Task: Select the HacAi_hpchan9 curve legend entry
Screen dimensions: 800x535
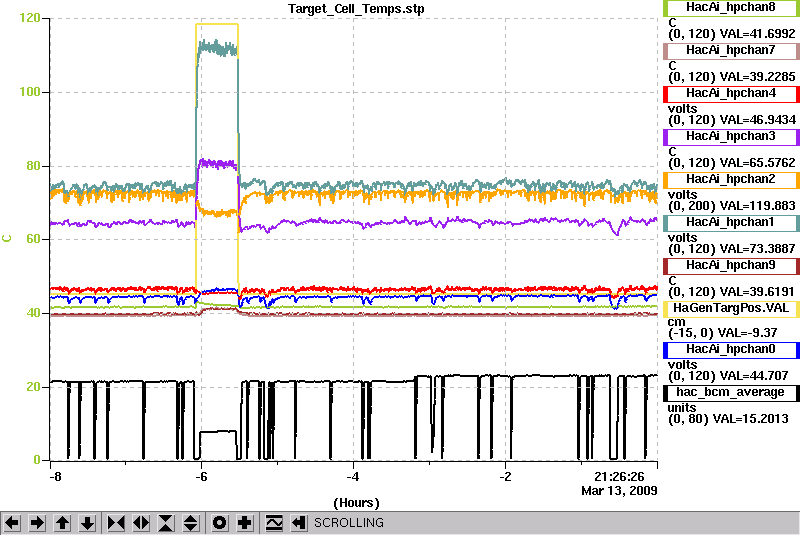Action: coord(731,266)
